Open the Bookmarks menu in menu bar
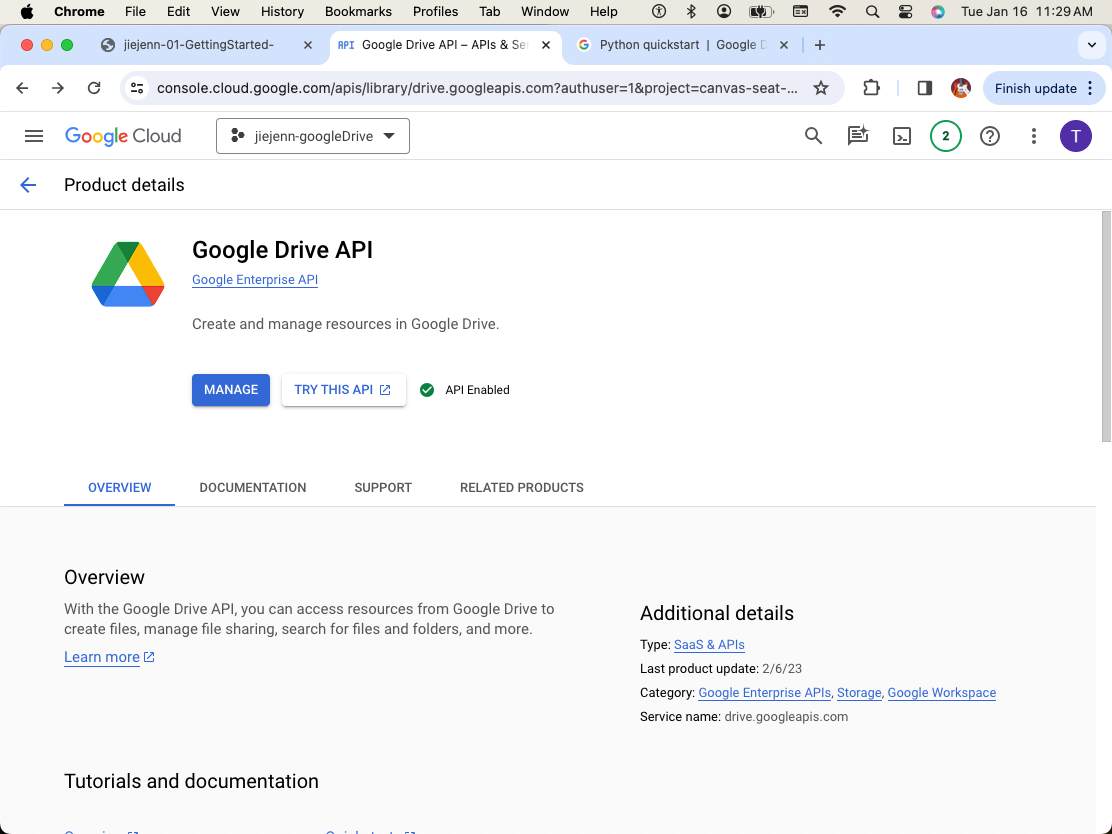The image size is (1112, 834). 358,11
